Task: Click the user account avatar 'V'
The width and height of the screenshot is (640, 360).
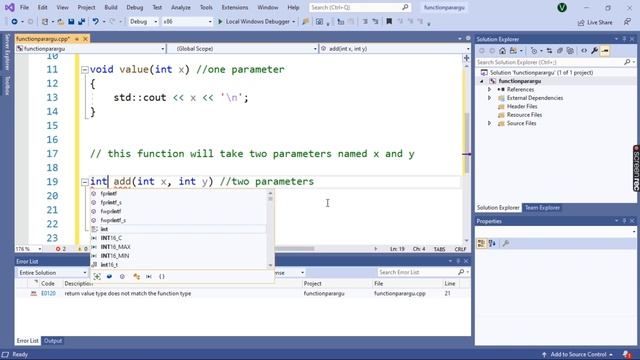Action: [562, 7]
